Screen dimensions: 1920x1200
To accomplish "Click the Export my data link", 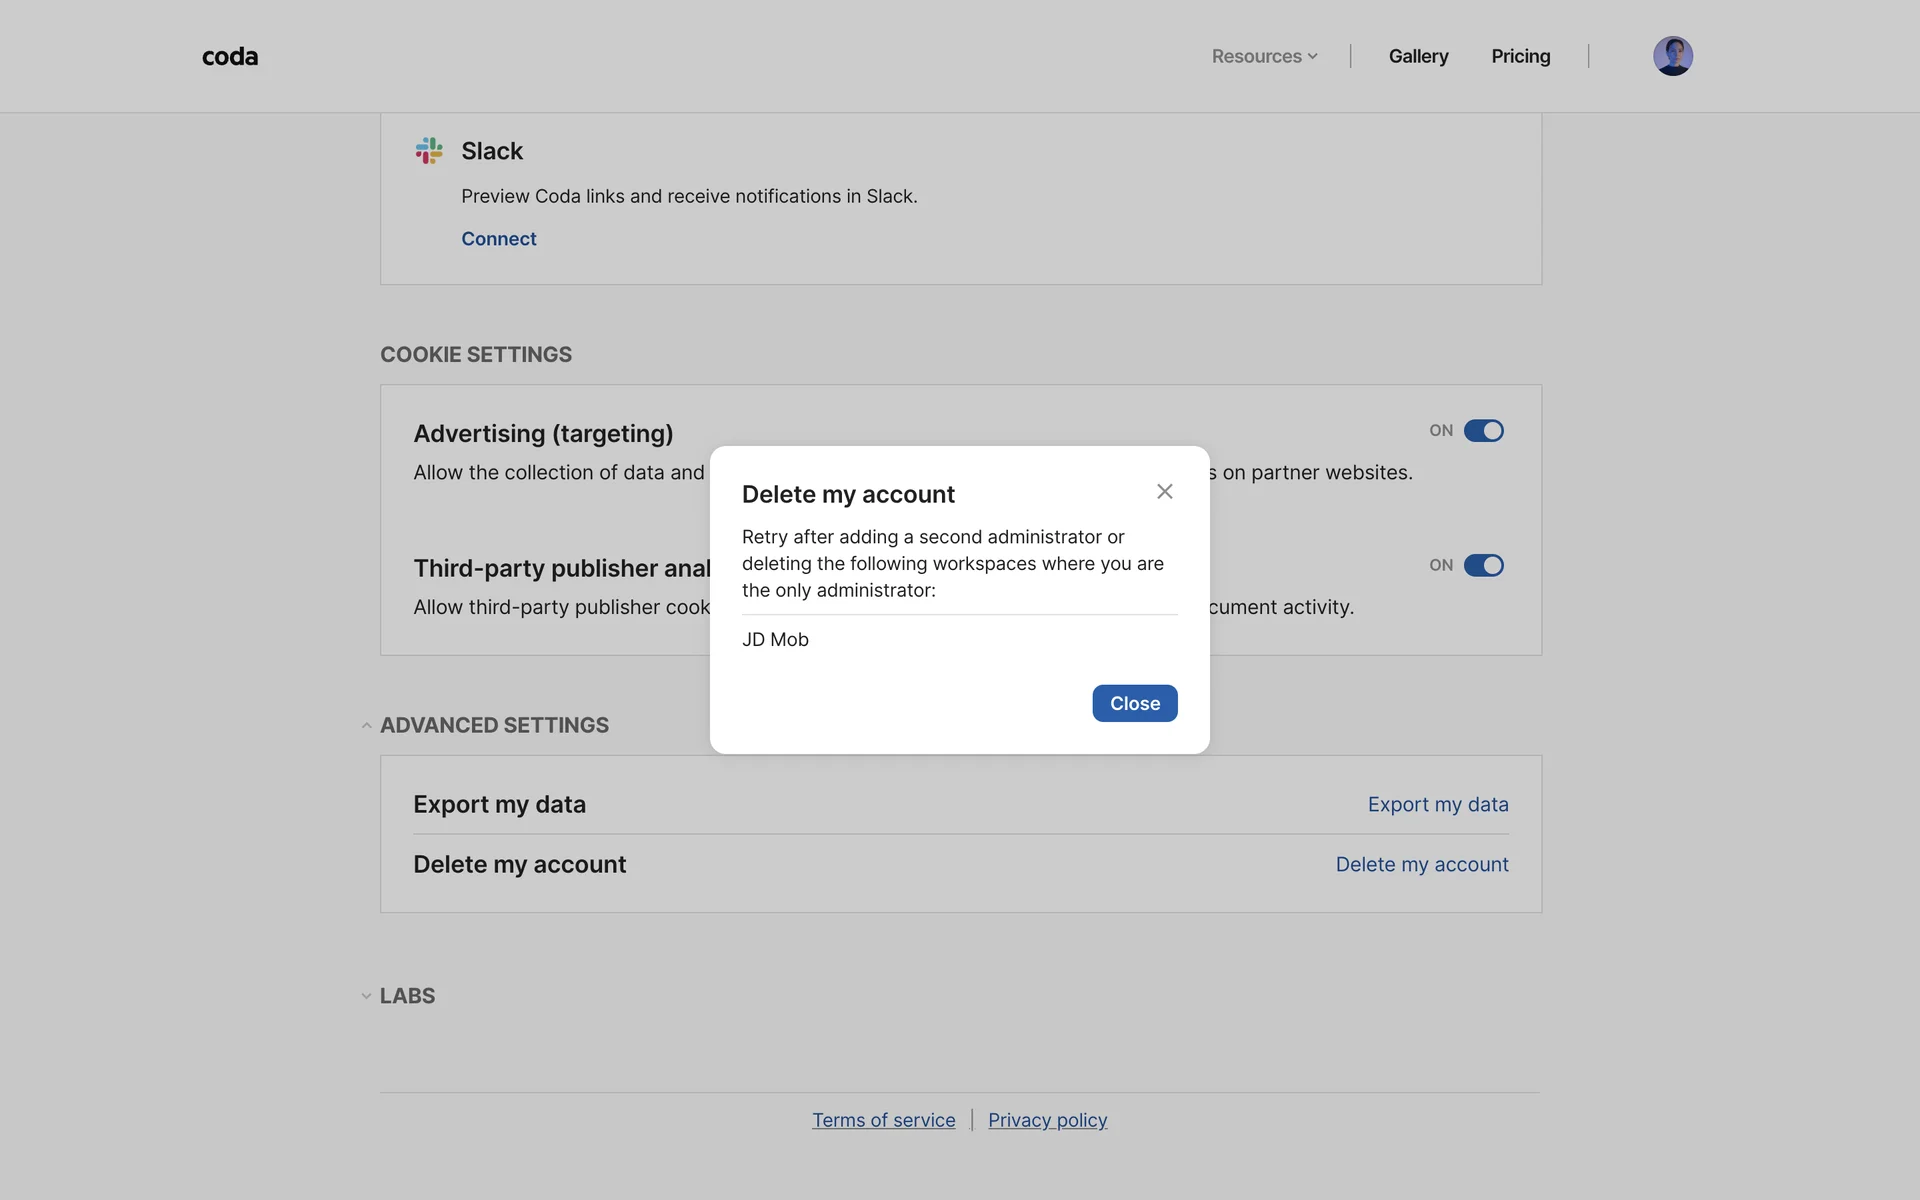I will click(x=1437, y=805).
